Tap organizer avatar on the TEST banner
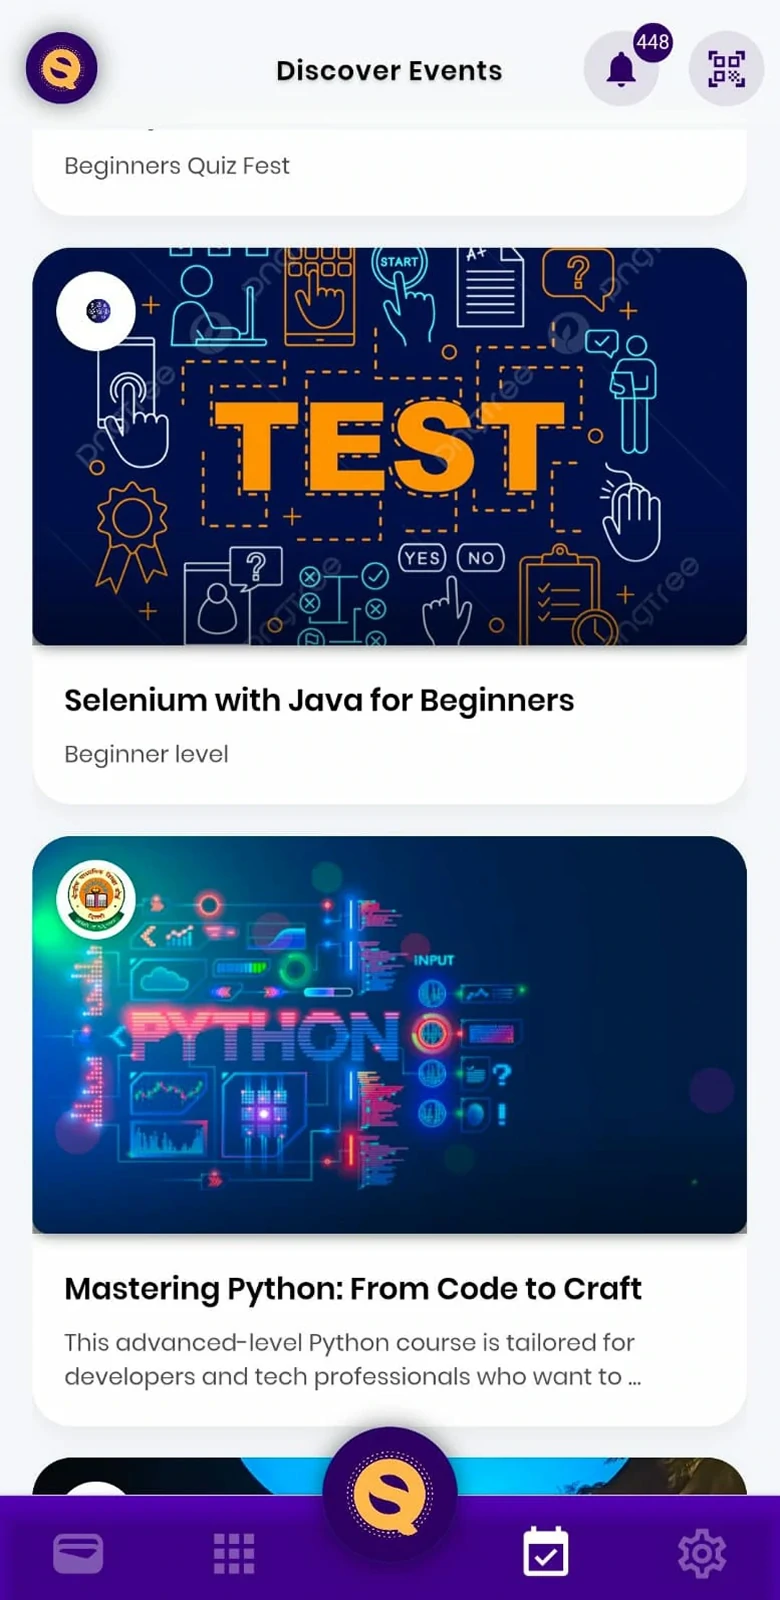The width and height of the screenshot is (780, 1600). pos(96,311)
